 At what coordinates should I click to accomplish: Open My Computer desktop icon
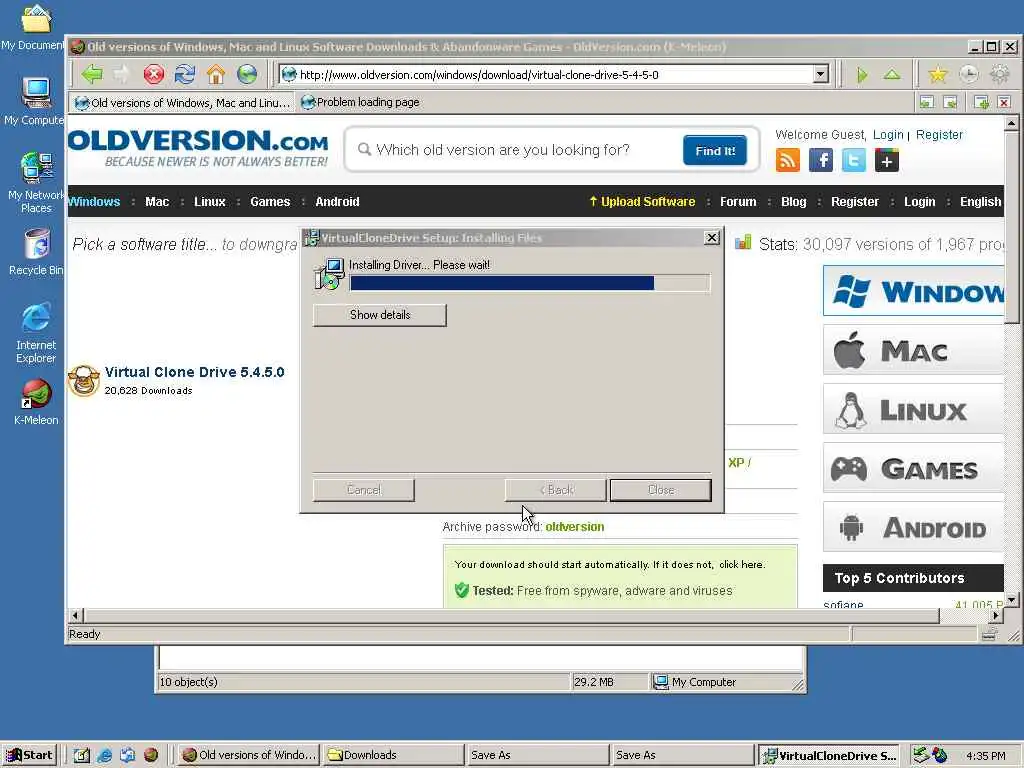(35, 101)
